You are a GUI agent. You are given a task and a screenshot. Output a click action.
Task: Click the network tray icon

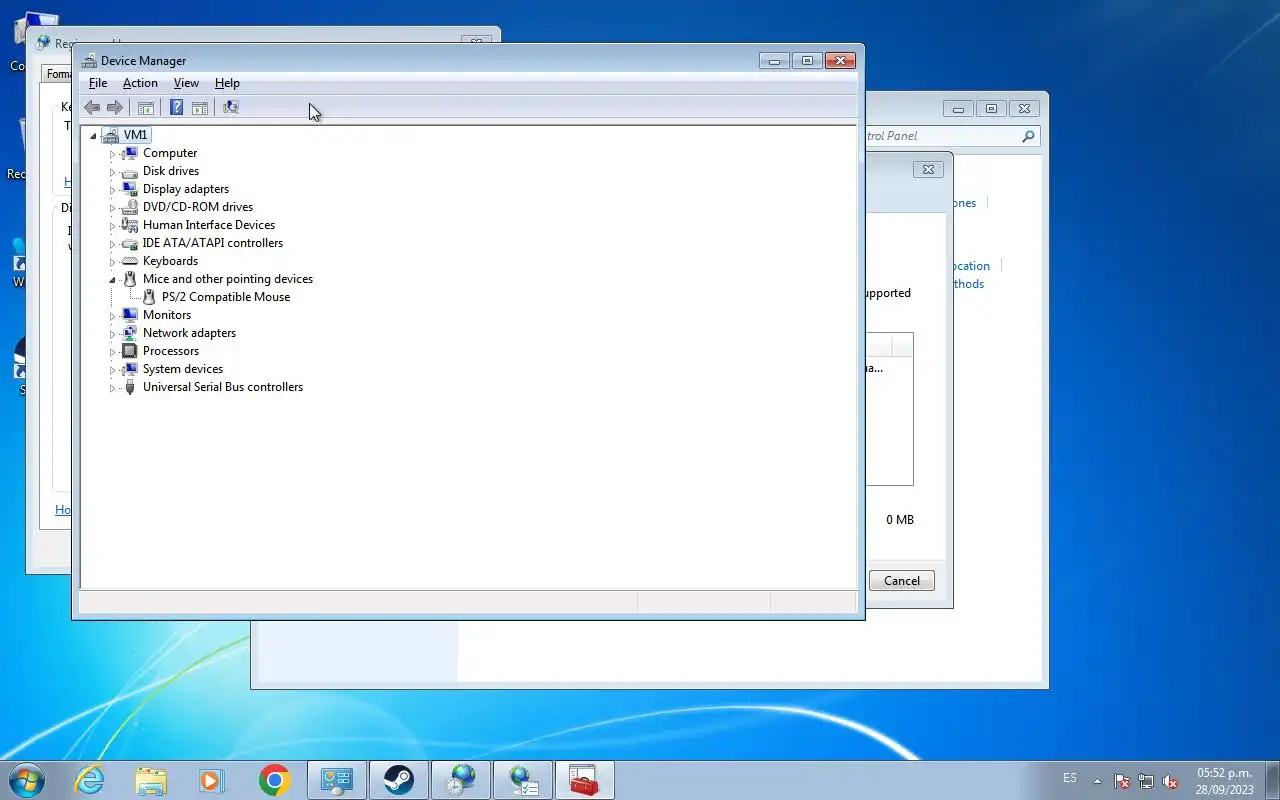point(1146,781)
